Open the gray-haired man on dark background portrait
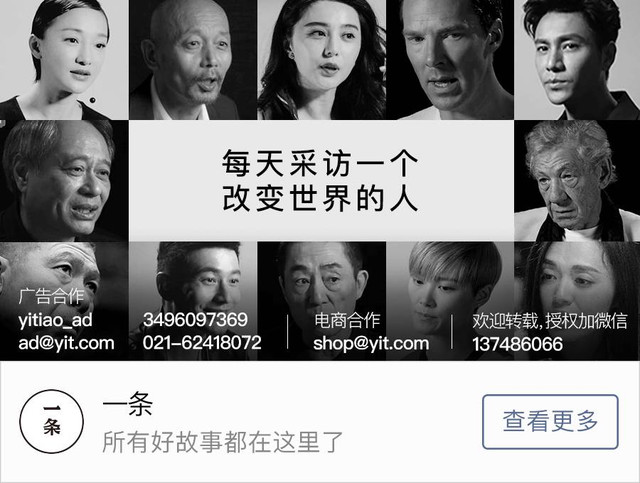The height and width of the screenshot is (483, 640). pos(64,180)
